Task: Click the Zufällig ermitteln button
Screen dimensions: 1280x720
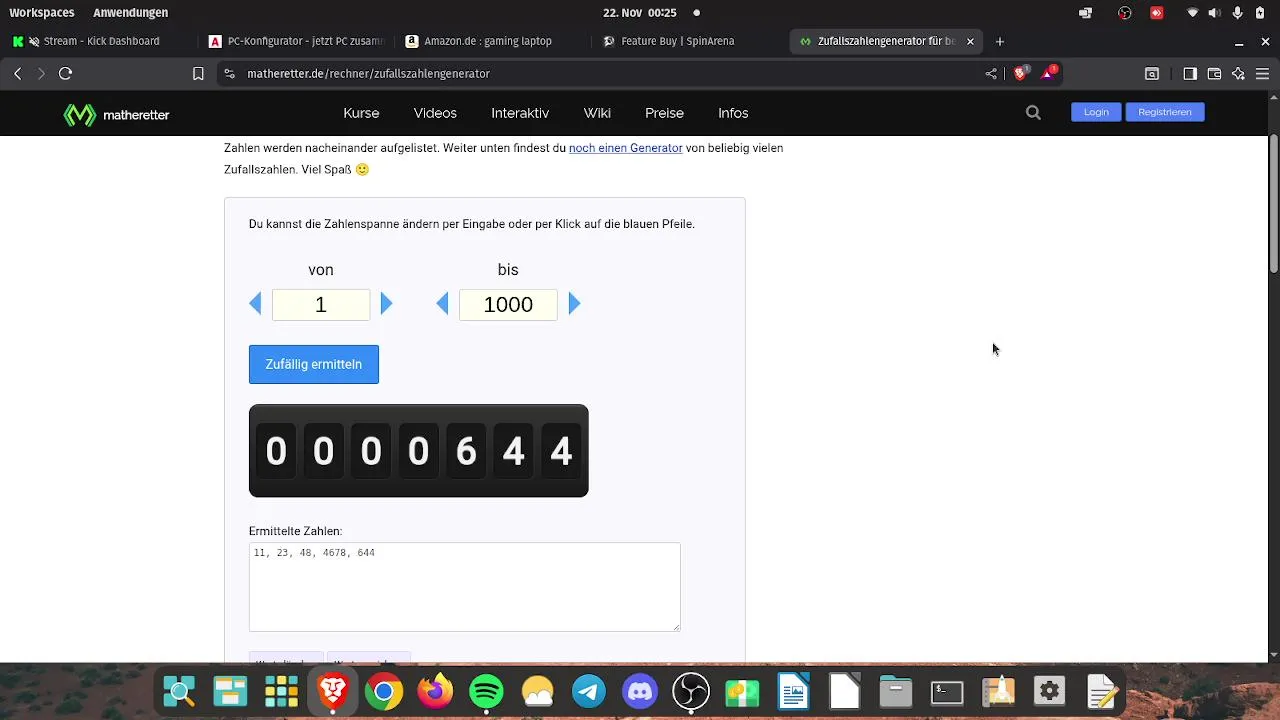Action: coord(314,364)
